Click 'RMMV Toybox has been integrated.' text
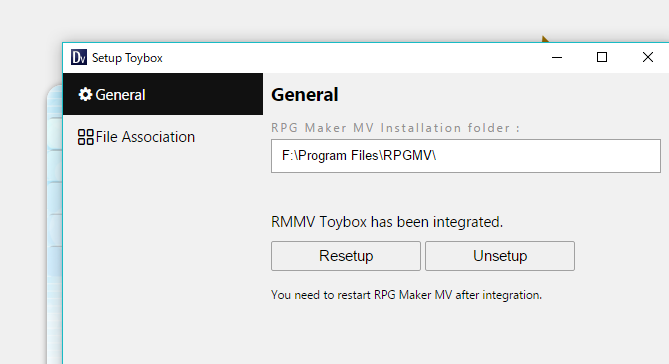Image resolution: width=669 pixels, height=364 pixels. click(387, 222)
